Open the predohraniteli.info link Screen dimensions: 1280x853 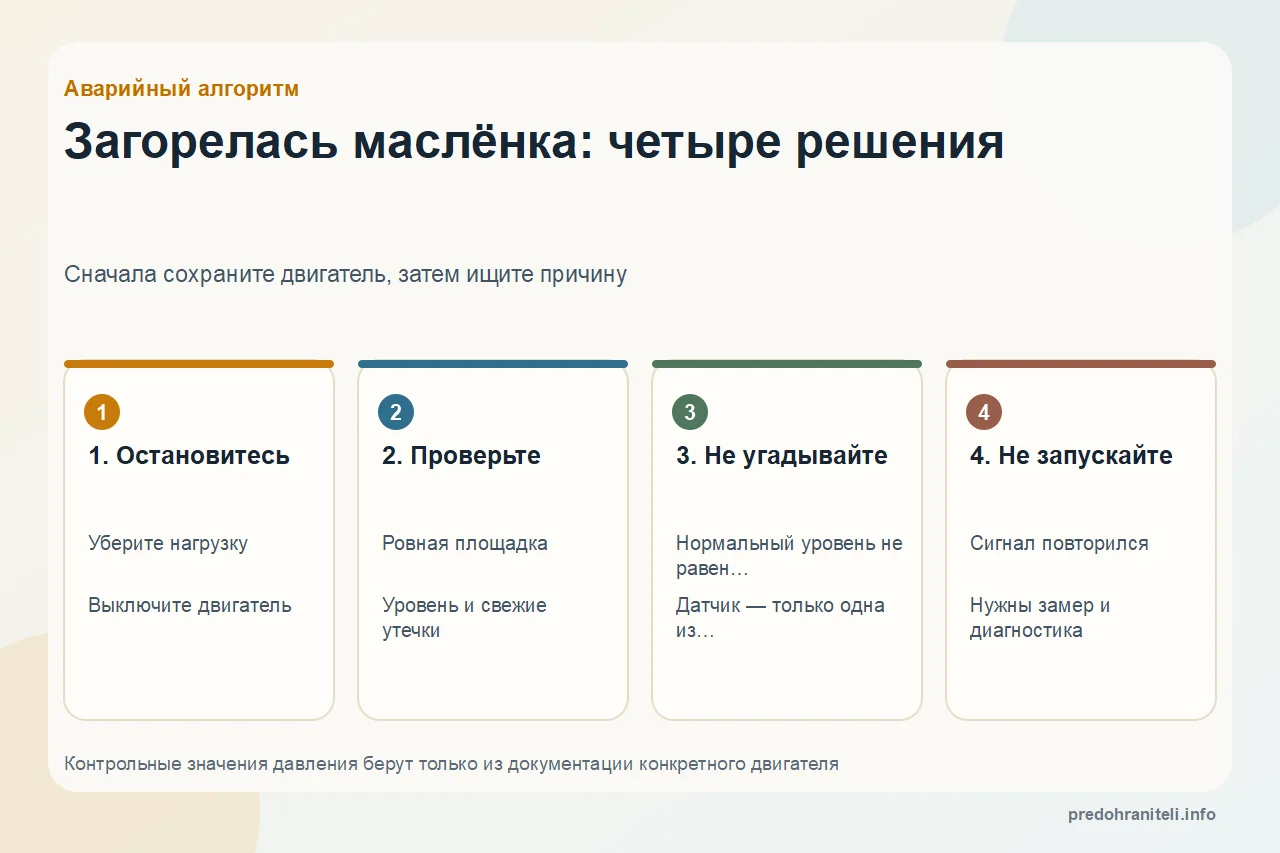(1142, 814)
